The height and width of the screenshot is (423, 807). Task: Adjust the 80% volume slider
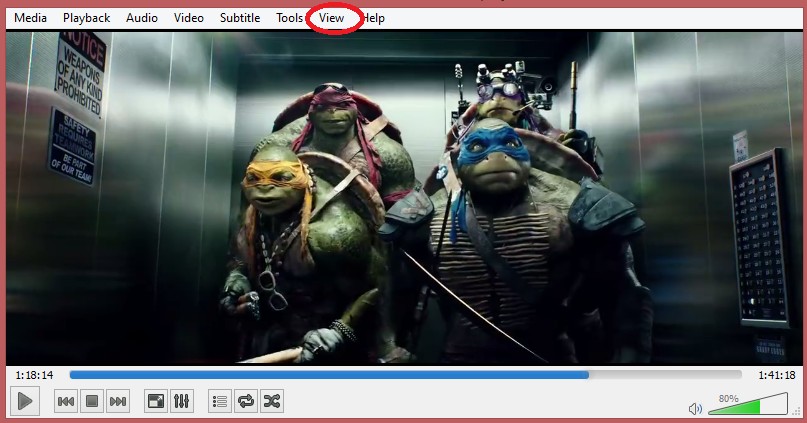point(748,404)
